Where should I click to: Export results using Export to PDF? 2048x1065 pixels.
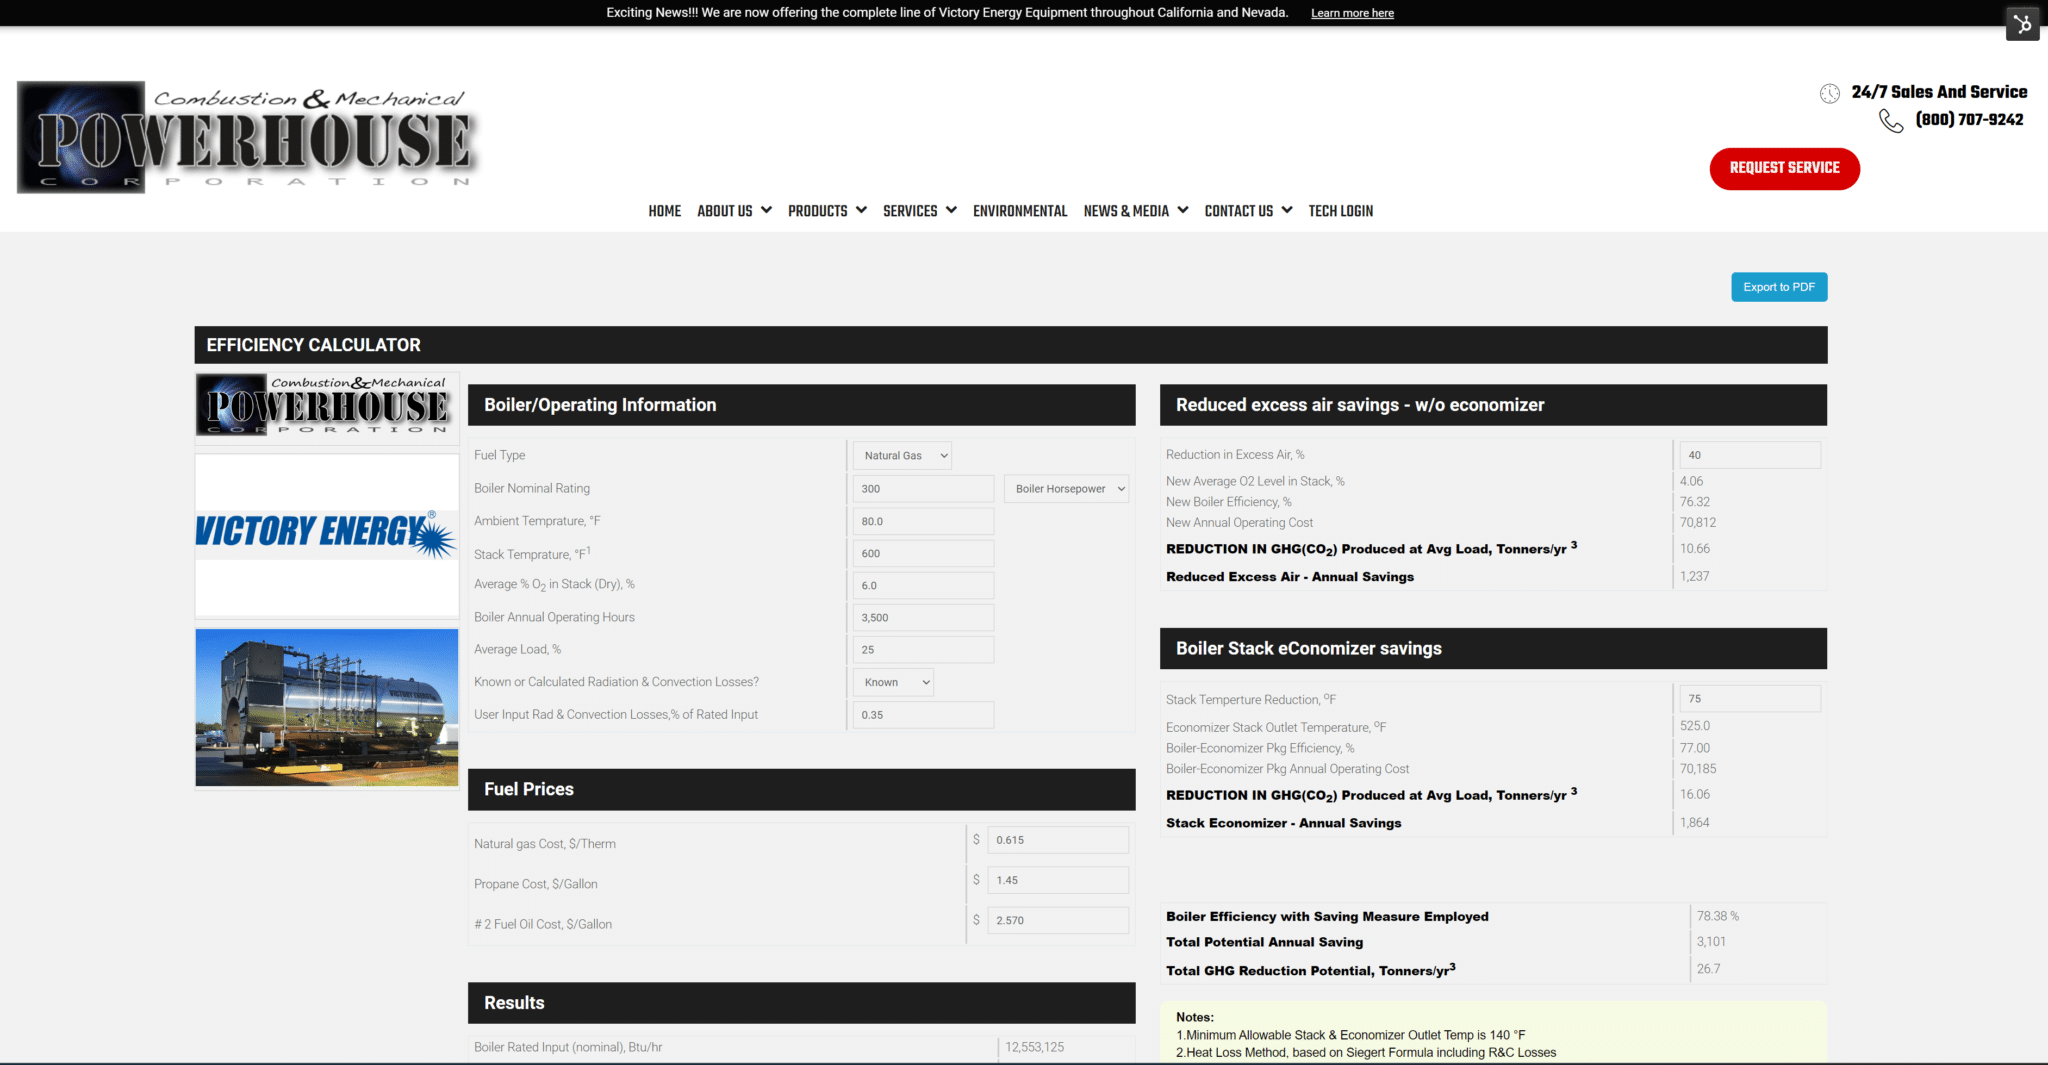1778,287
